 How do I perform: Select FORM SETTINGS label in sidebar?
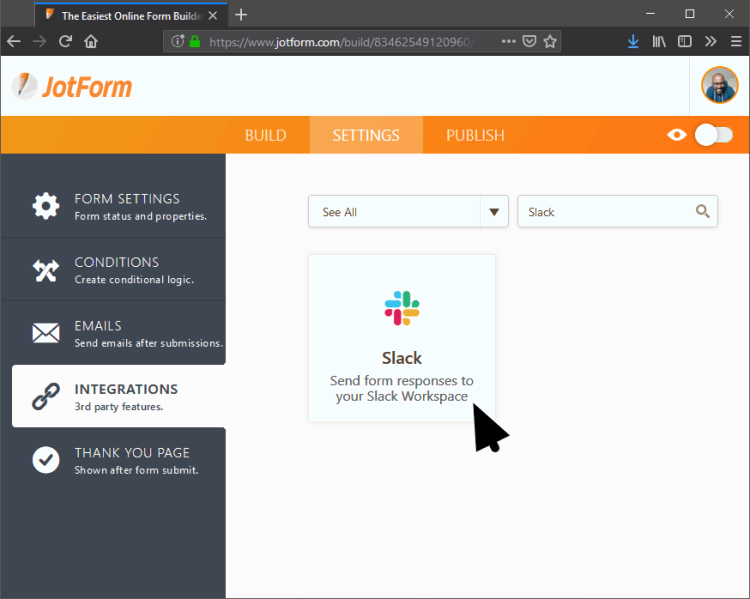pos(127,199)
